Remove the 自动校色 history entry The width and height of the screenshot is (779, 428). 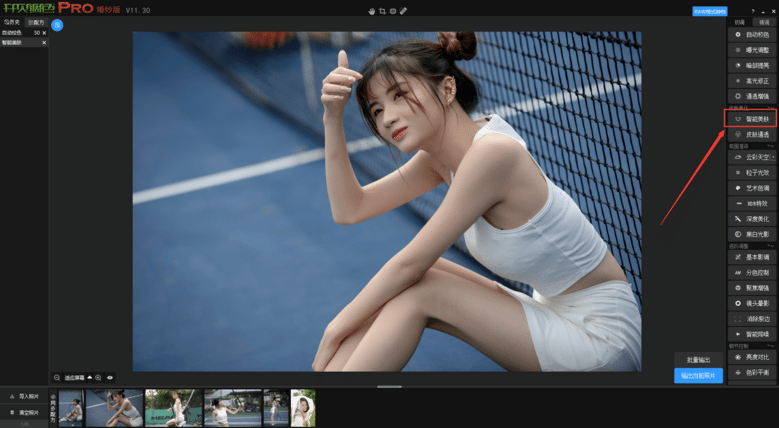[x=44, y=33]
